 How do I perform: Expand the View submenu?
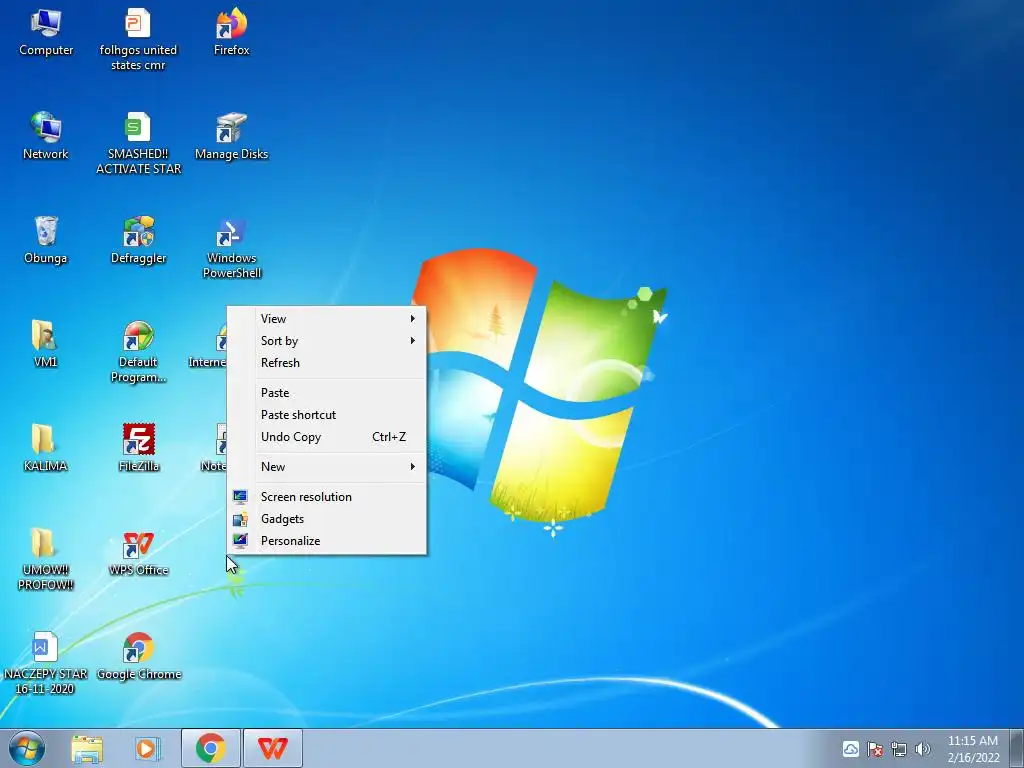(327, 319)
